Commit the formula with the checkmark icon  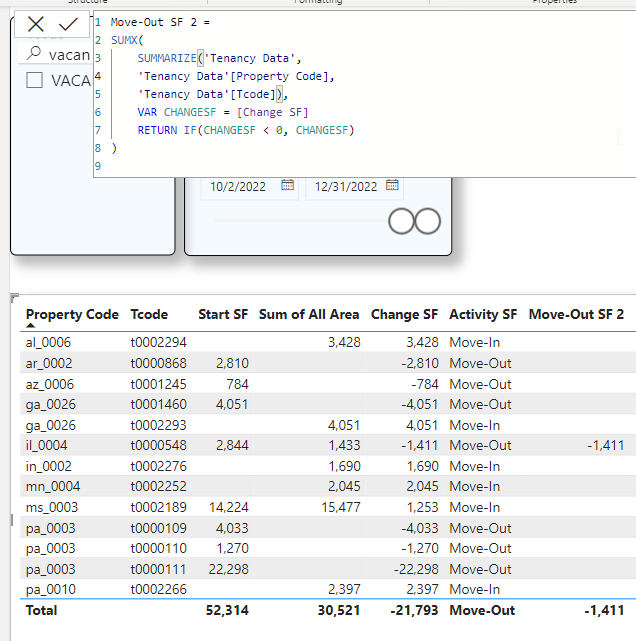(68, 25)
